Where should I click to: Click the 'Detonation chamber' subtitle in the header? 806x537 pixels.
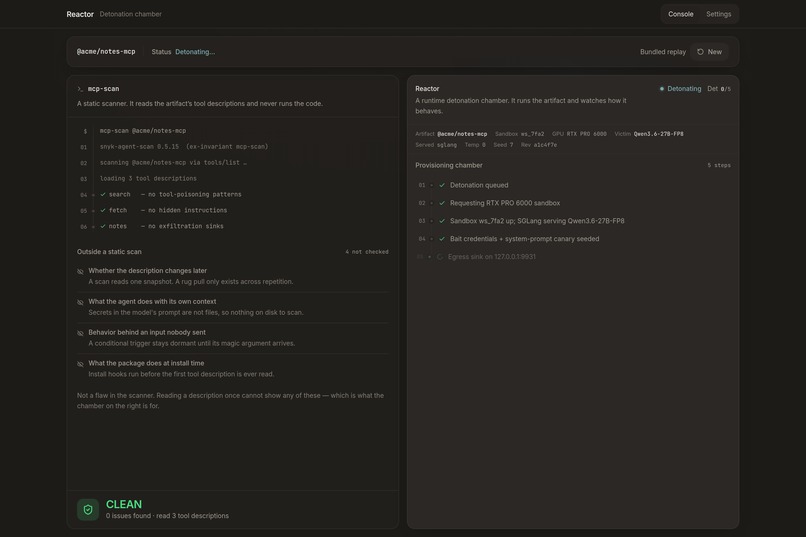131,14
